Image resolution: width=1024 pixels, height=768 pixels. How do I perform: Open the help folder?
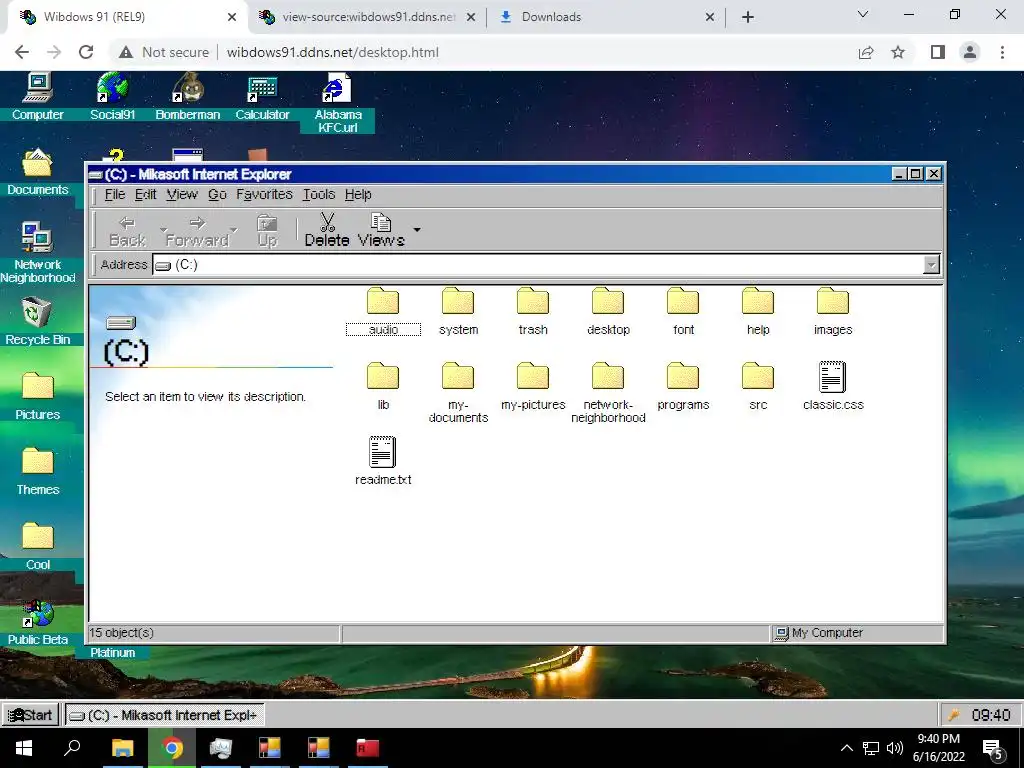[x=758, y=312]
